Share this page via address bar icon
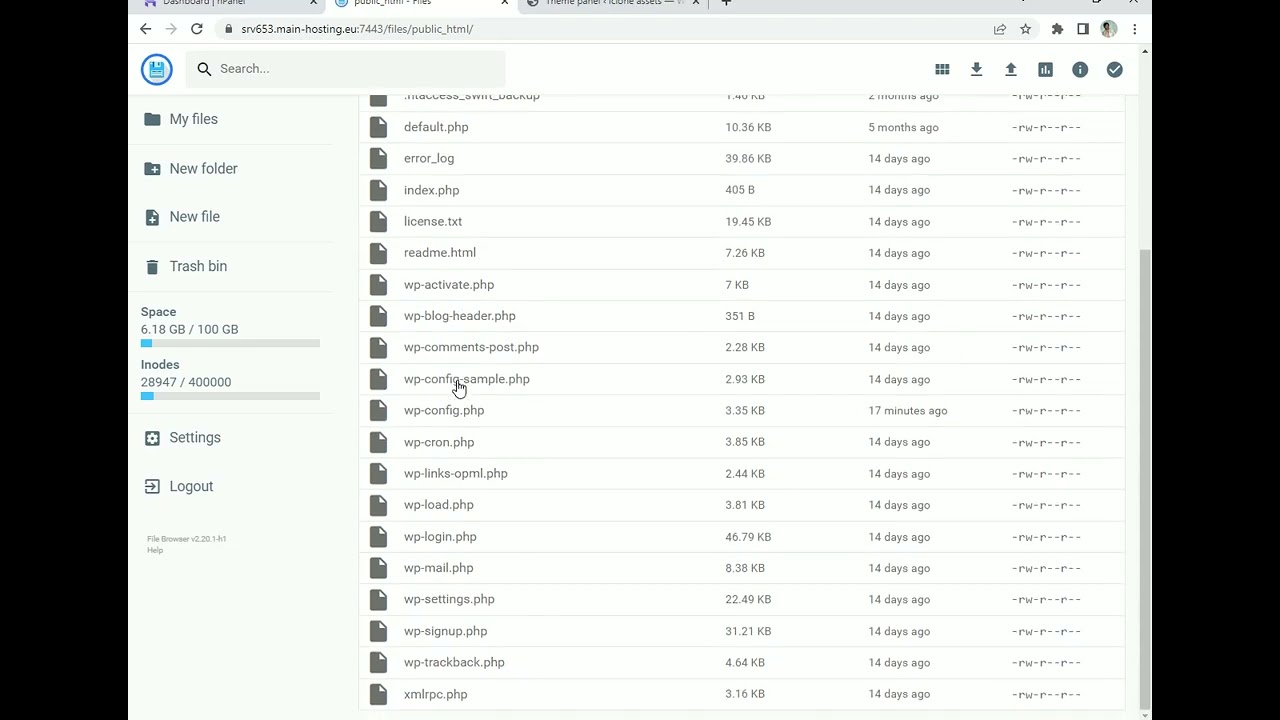Screen dimensions: 1280x720 1000,29
